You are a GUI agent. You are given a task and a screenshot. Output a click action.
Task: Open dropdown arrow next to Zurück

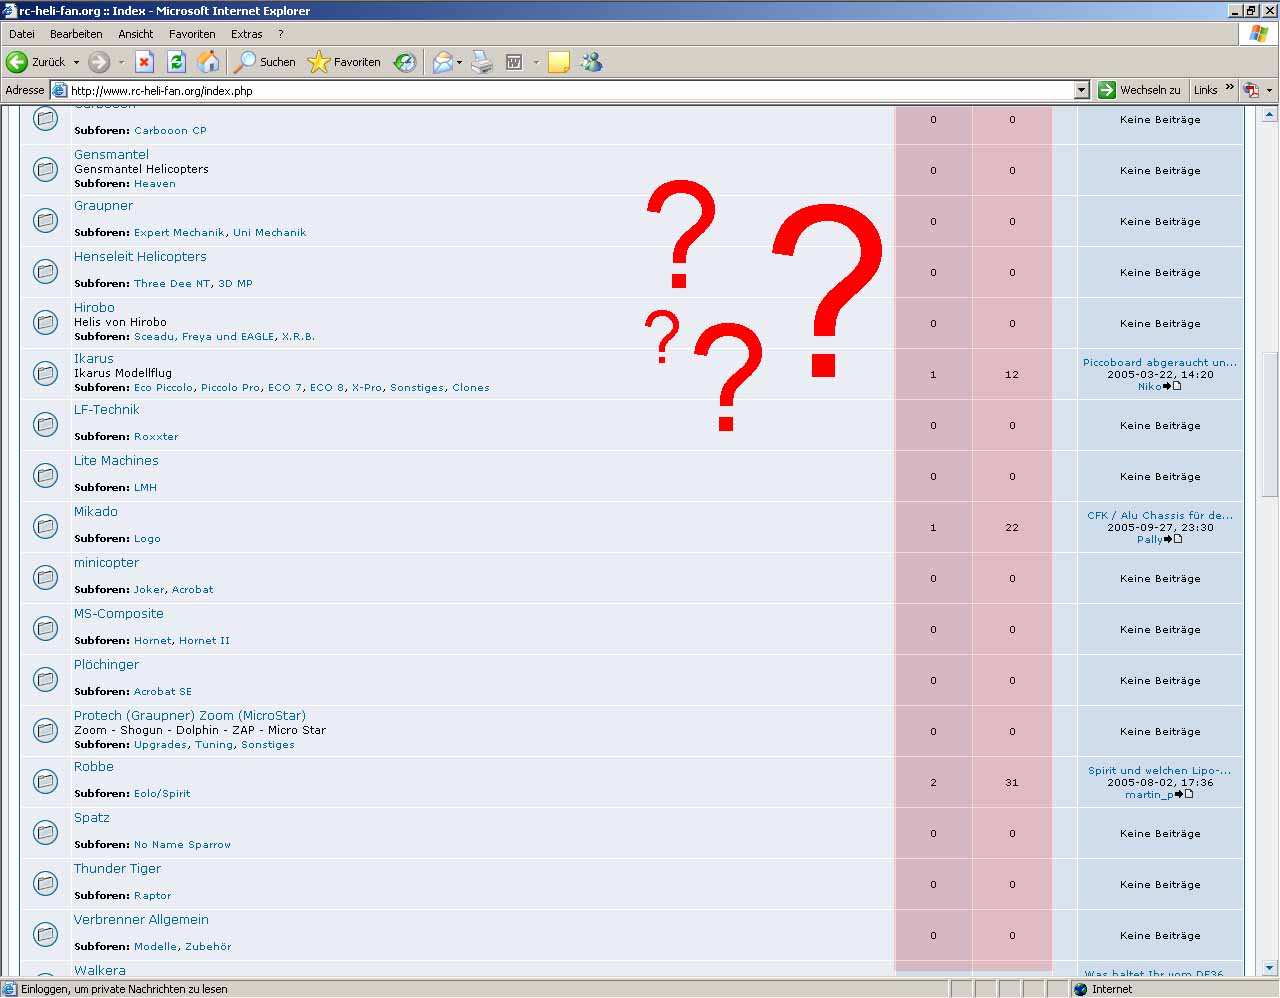pyautogui.click(x=76, y=62)
